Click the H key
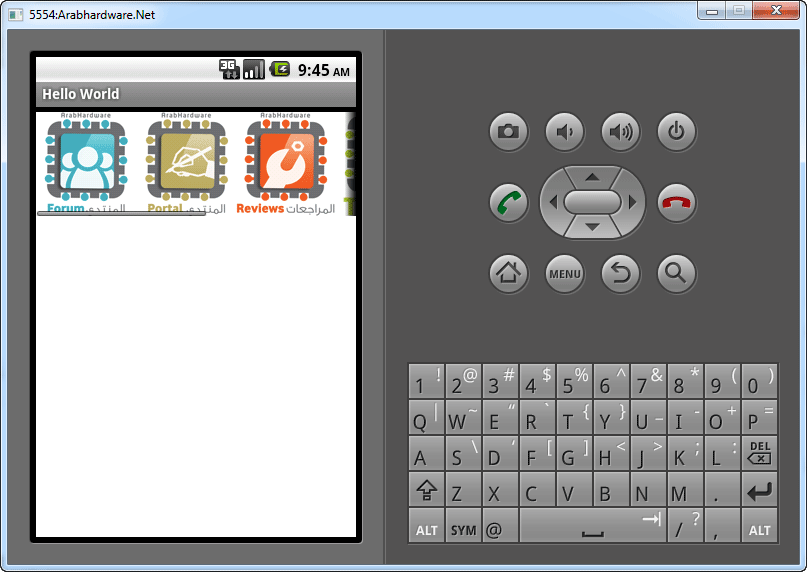The height and width of the screenshot is (572, 807). pos(611,453)
